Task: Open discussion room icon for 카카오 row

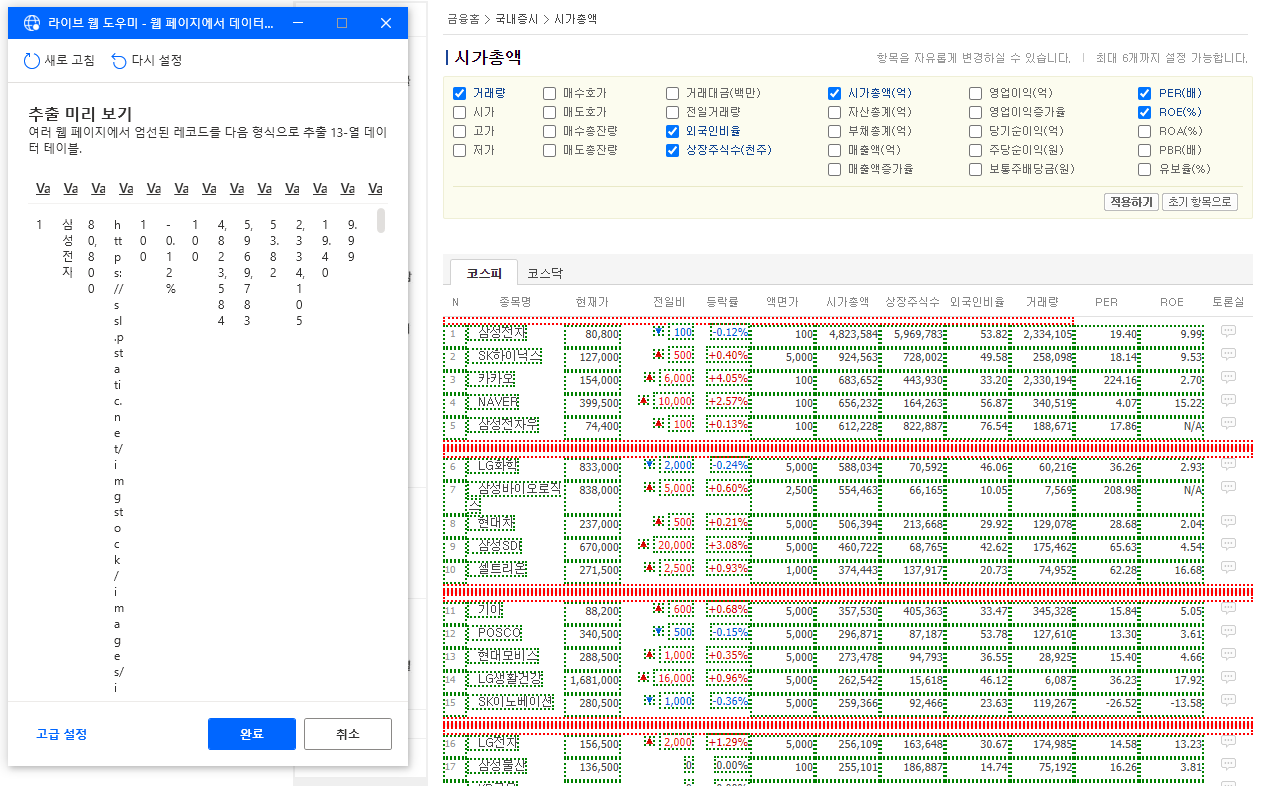Action: click(1228, 378)
